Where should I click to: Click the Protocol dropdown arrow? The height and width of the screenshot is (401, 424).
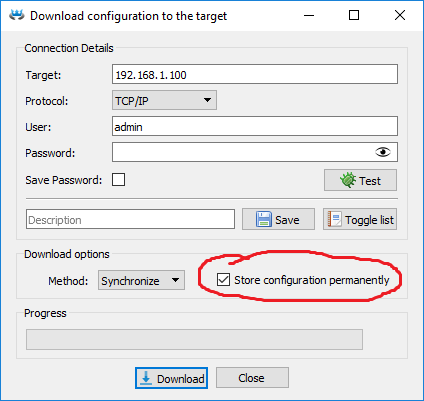click(x=207, y=100)
